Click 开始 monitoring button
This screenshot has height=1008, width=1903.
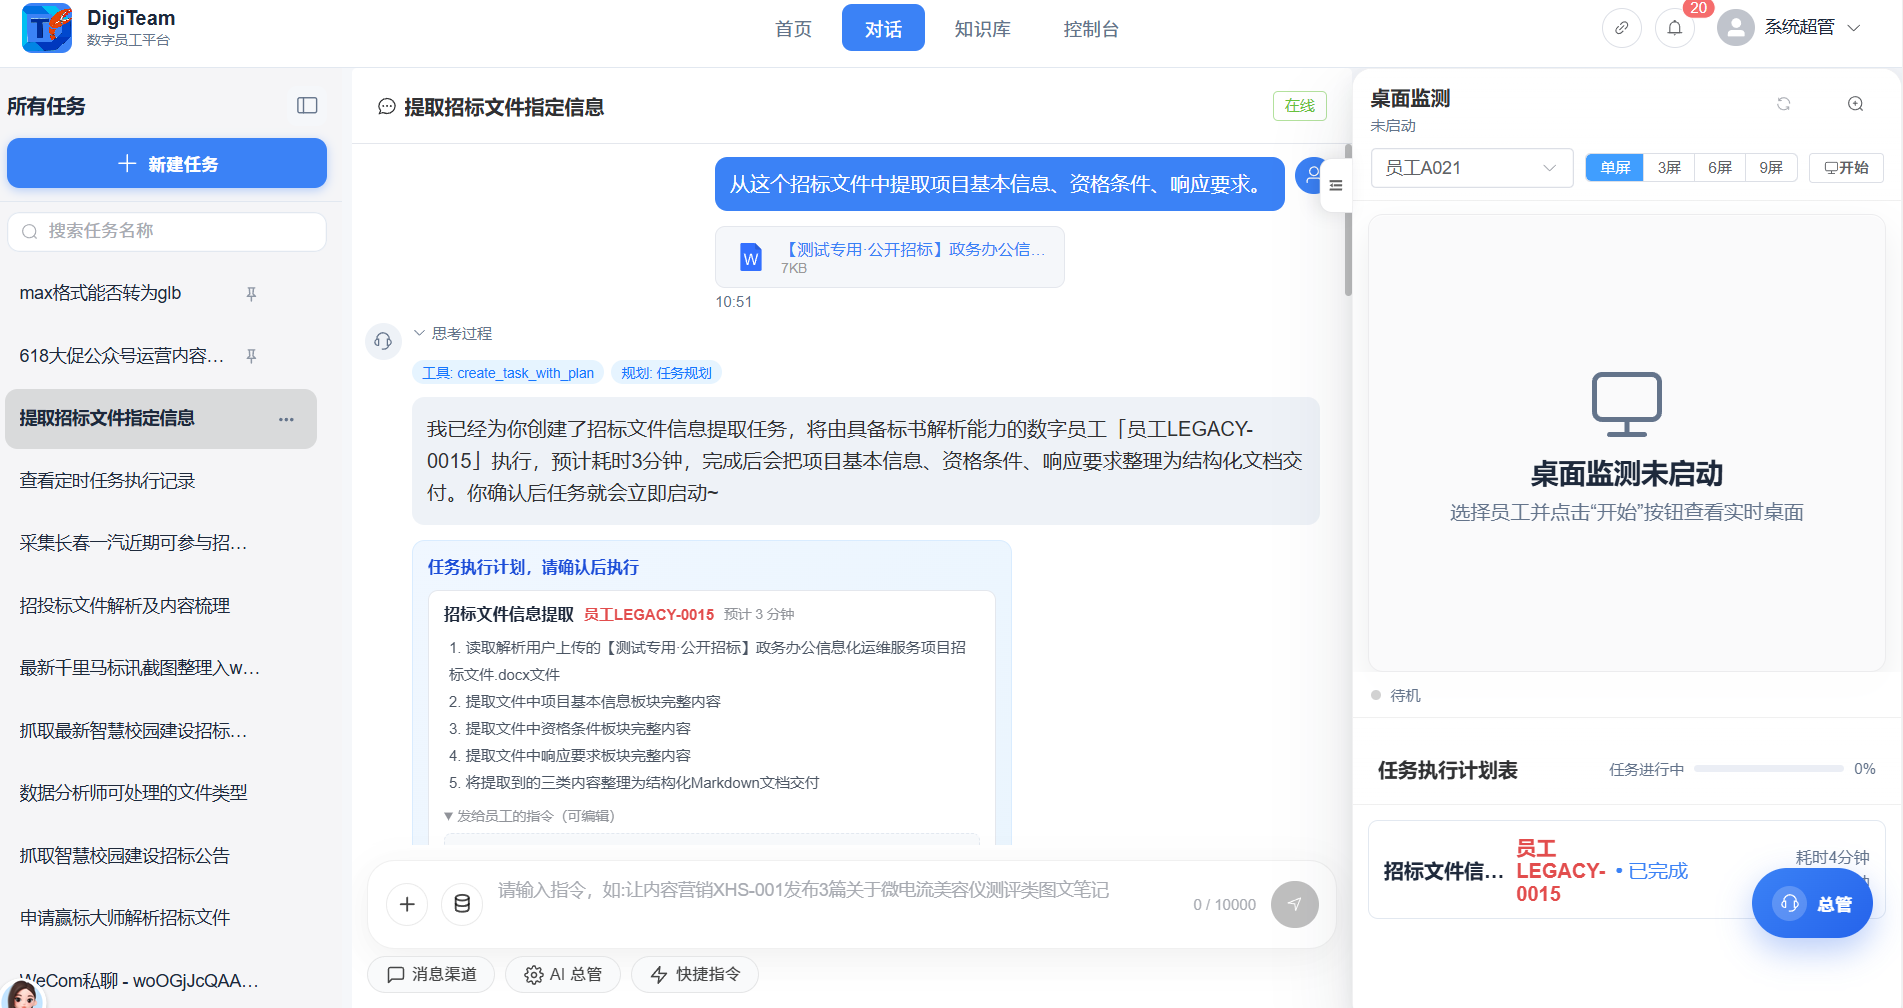[1846, 167]
